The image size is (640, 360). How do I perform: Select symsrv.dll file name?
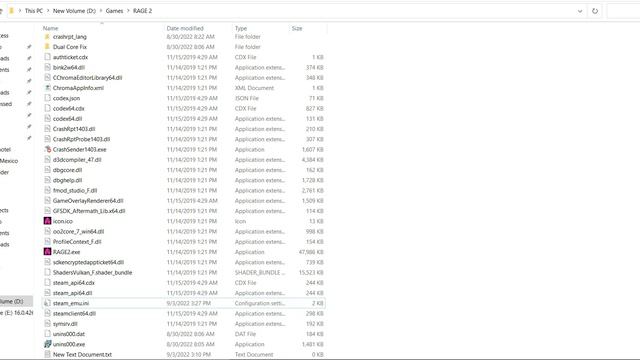[x=65, y=324]
